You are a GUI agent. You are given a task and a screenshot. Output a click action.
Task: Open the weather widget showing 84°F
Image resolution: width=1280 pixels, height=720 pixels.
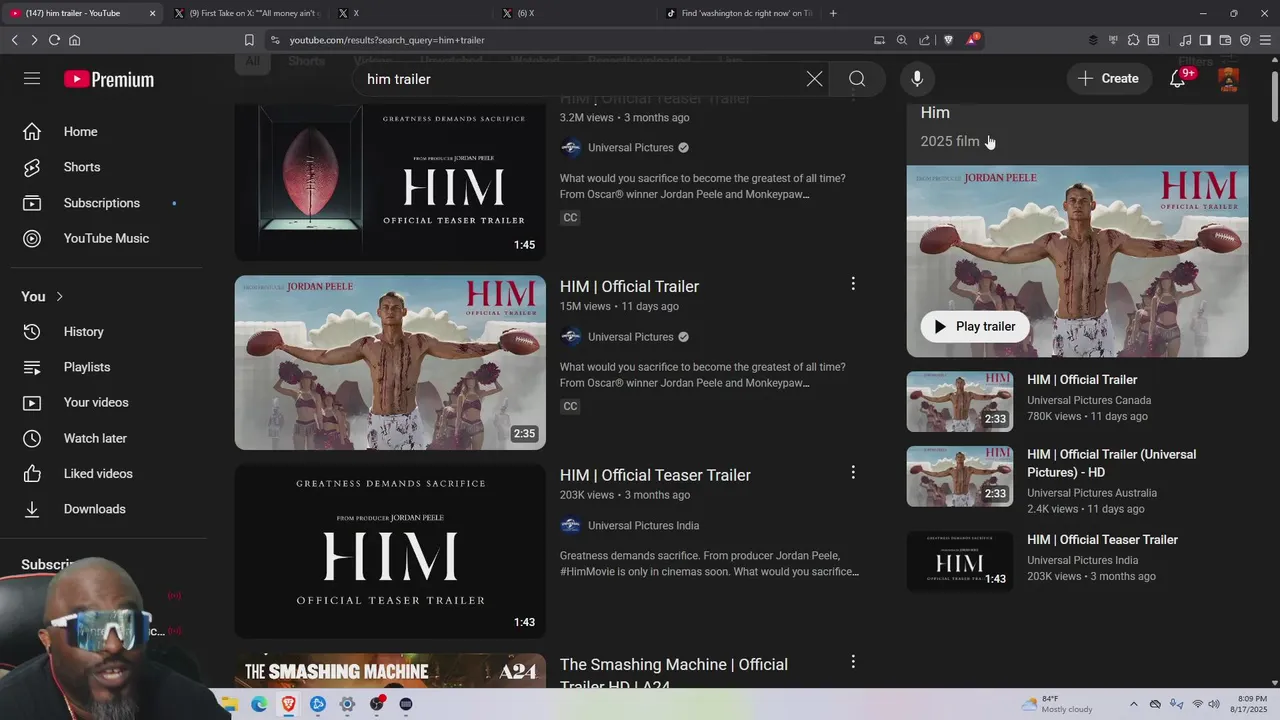(x=1056, y=704)
